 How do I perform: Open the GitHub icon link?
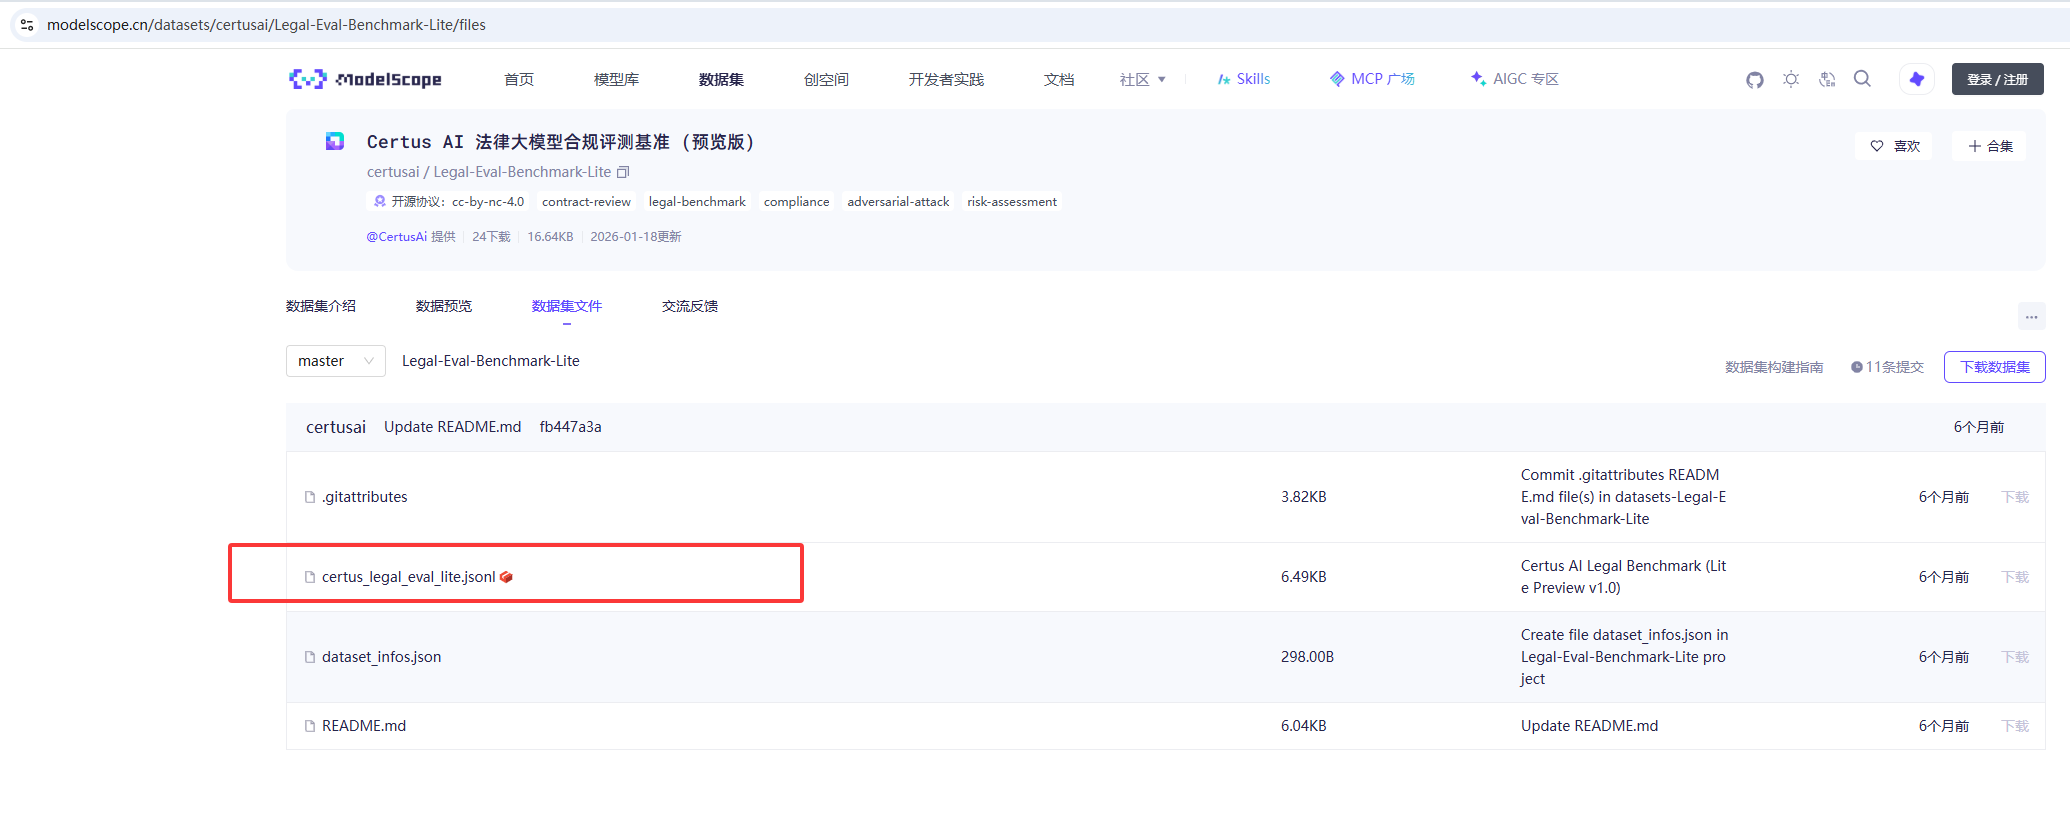pos(1755,79)
